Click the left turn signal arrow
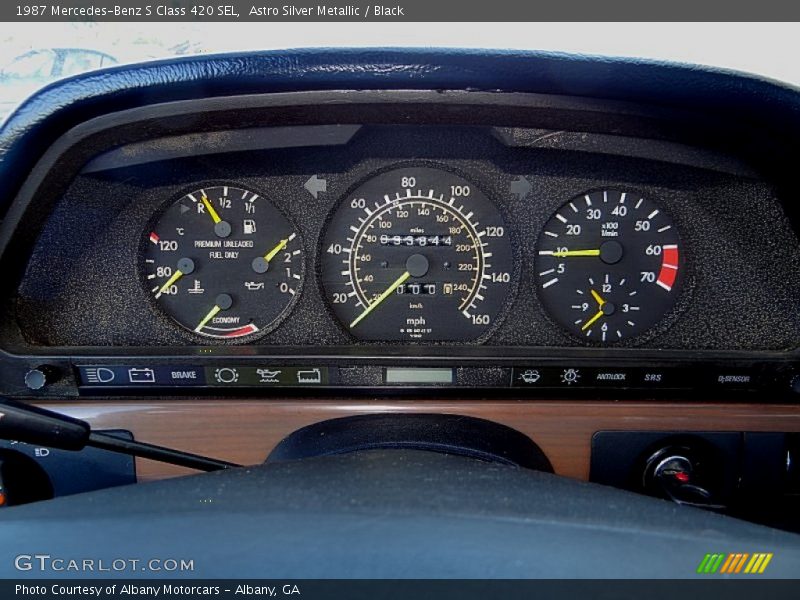 315,186
